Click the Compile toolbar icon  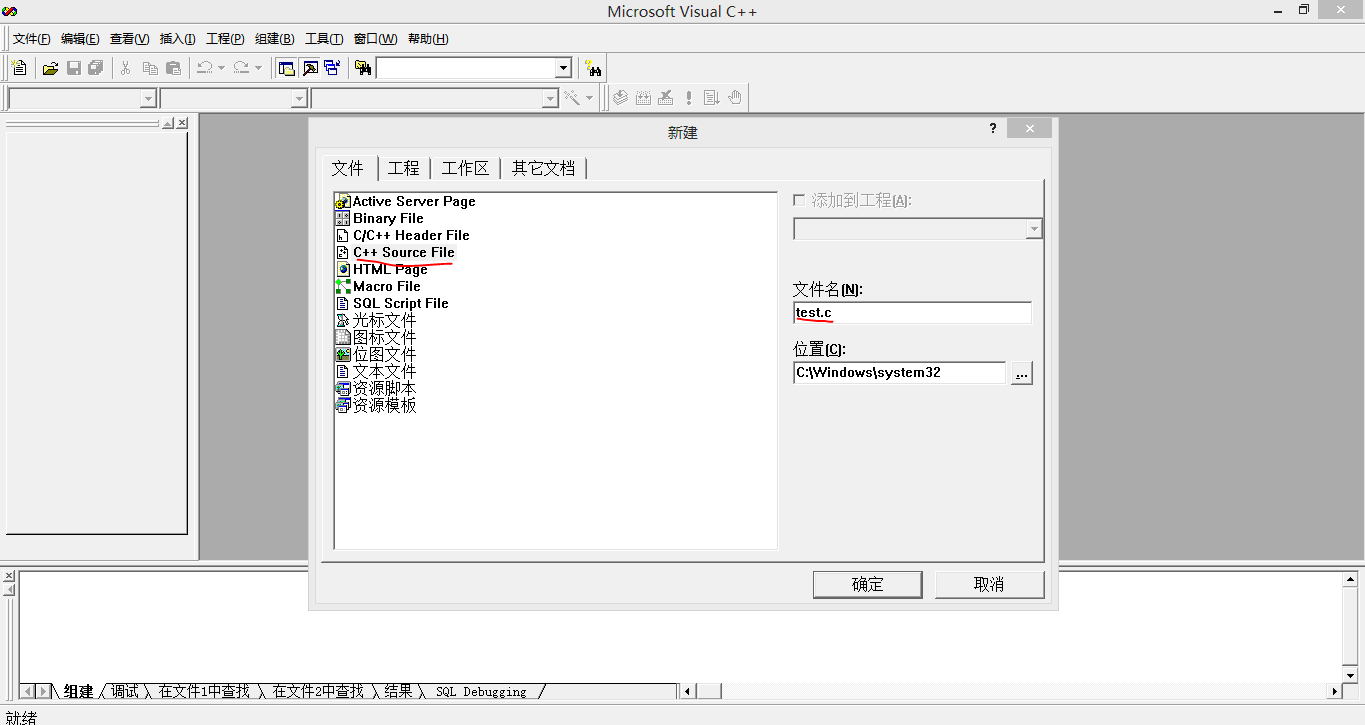[621, 98]
